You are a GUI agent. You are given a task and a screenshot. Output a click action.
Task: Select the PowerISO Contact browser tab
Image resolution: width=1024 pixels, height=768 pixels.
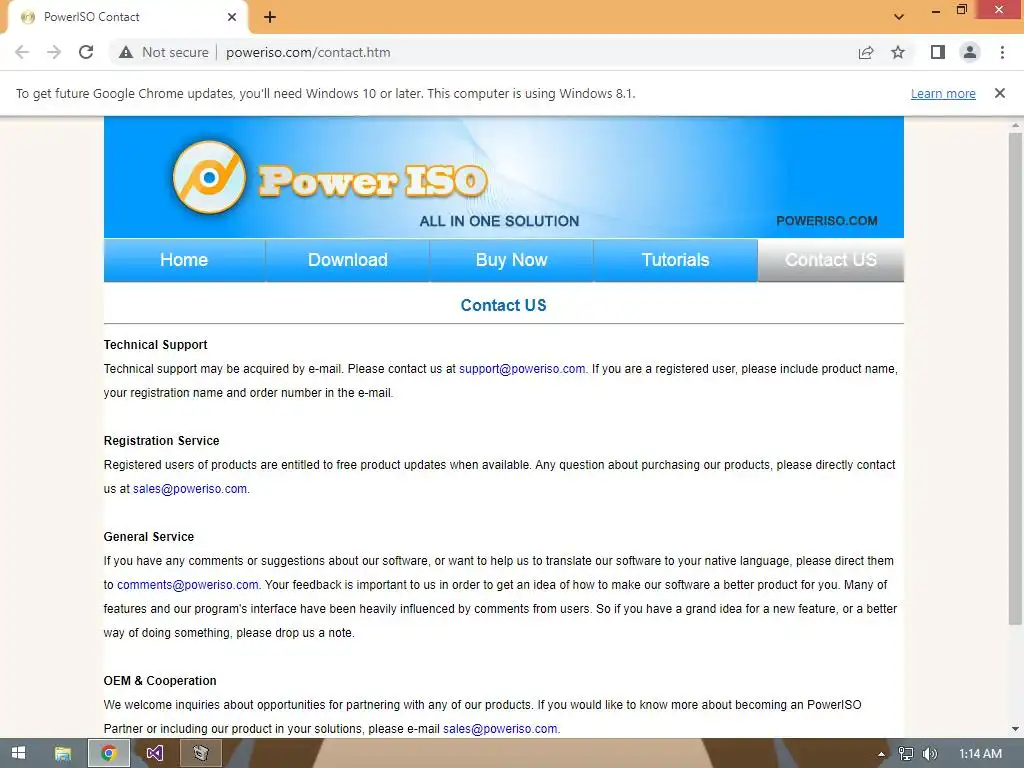click(x=127, y=17)
